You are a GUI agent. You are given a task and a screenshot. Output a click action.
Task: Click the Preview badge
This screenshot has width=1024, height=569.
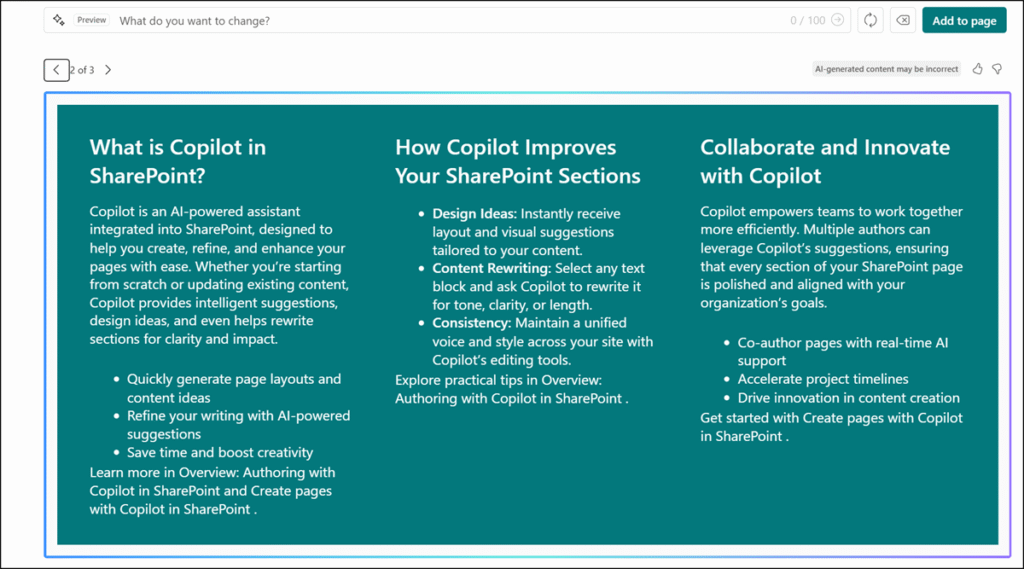coord(92,20)
